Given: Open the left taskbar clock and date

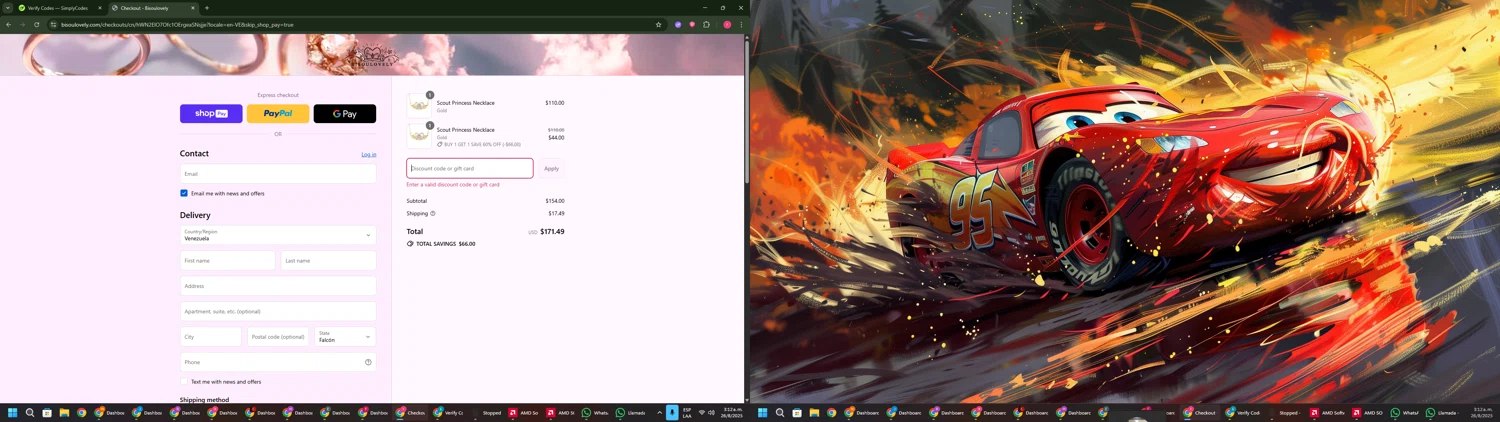Looking at the screenshot, I should point(732,413).
